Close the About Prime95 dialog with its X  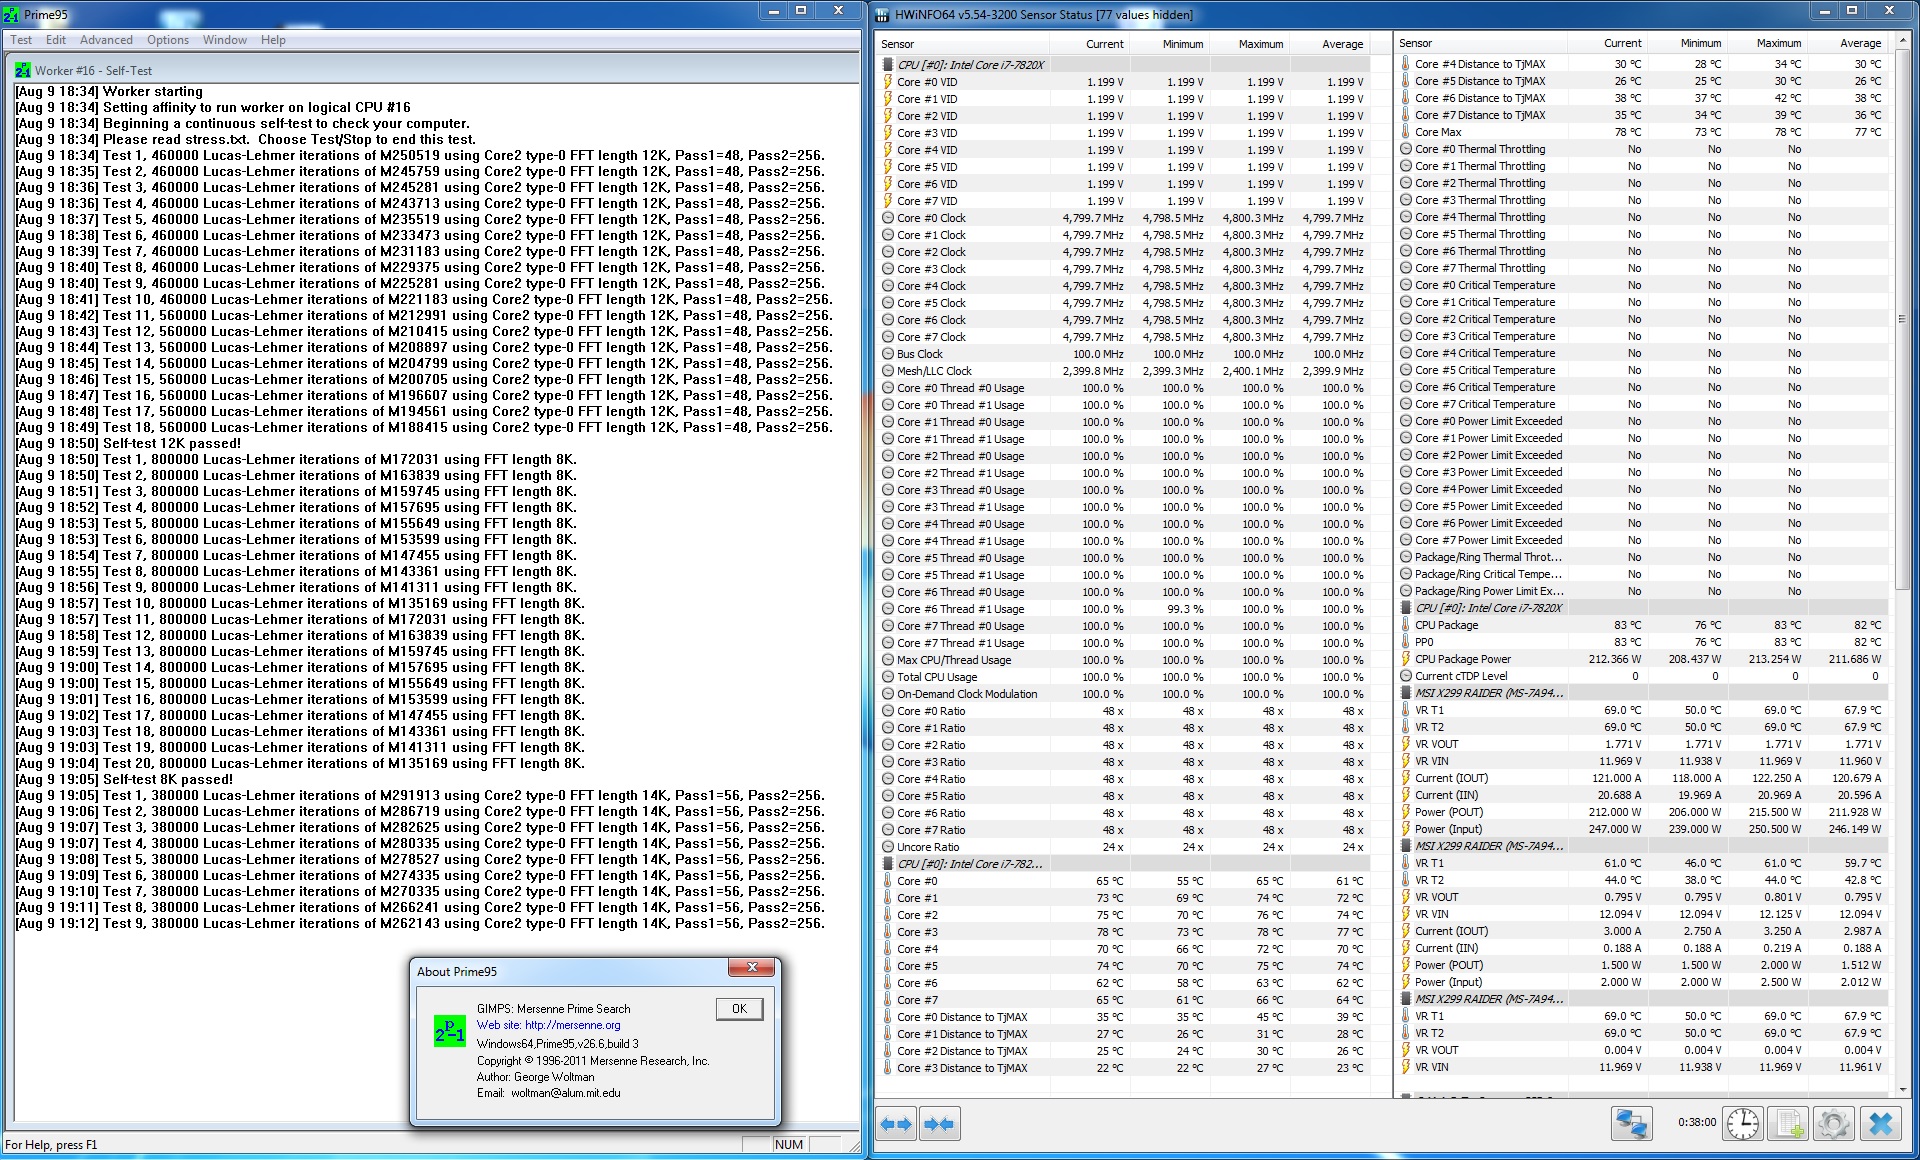pyautogui.click(x=752, y=968)
